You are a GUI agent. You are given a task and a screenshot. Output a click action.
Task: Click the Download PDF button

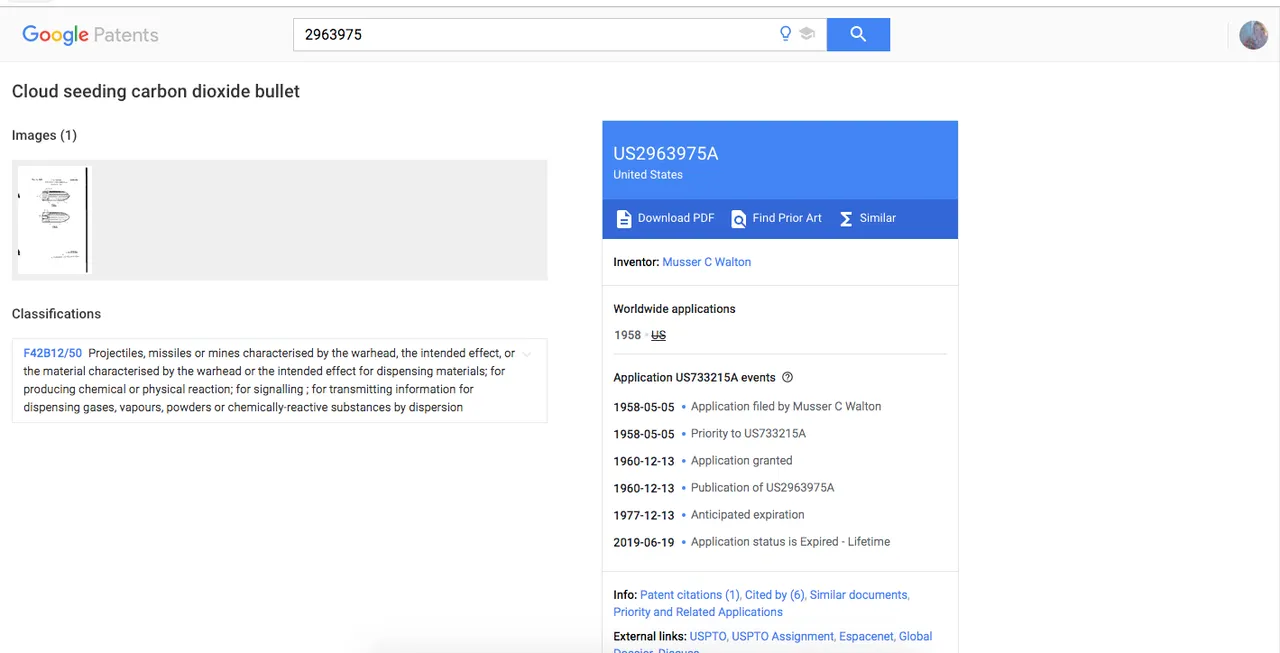[x=665, y=218]
